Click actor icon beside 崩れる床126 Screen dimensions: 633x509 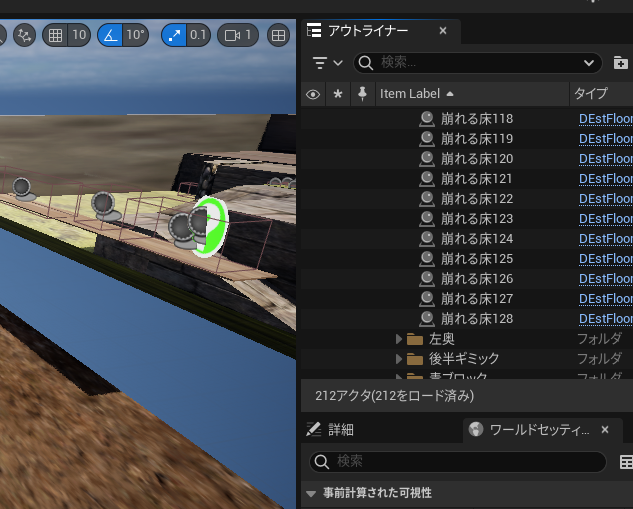pos(427,279)
